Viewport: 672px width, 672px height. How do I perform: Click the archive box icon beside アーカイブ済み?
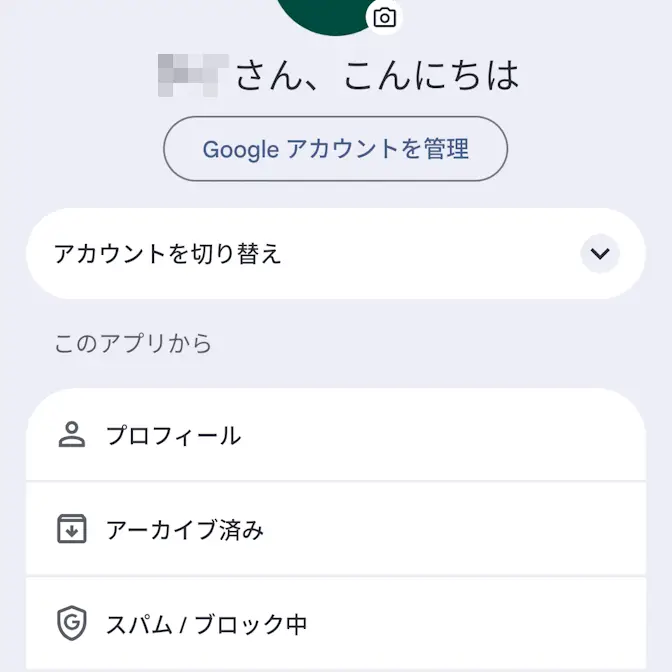[x=72, y=529]
